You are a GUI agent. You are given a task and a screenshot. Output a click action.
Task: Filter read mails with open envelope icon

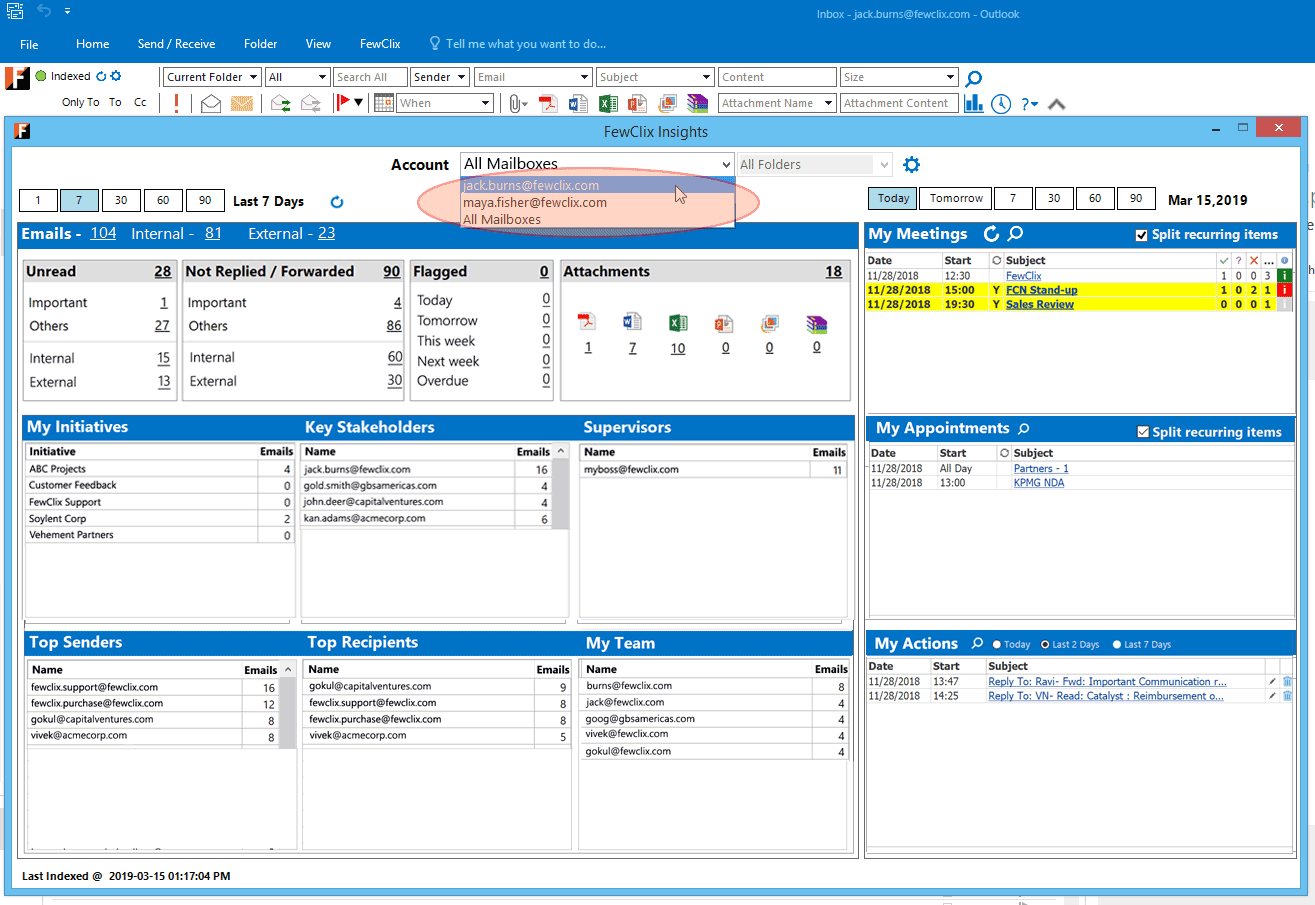211,103
